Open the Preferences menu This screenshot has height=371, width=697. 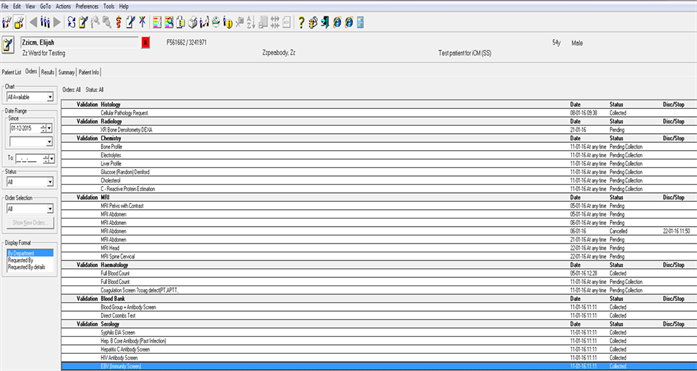[87, 6]
